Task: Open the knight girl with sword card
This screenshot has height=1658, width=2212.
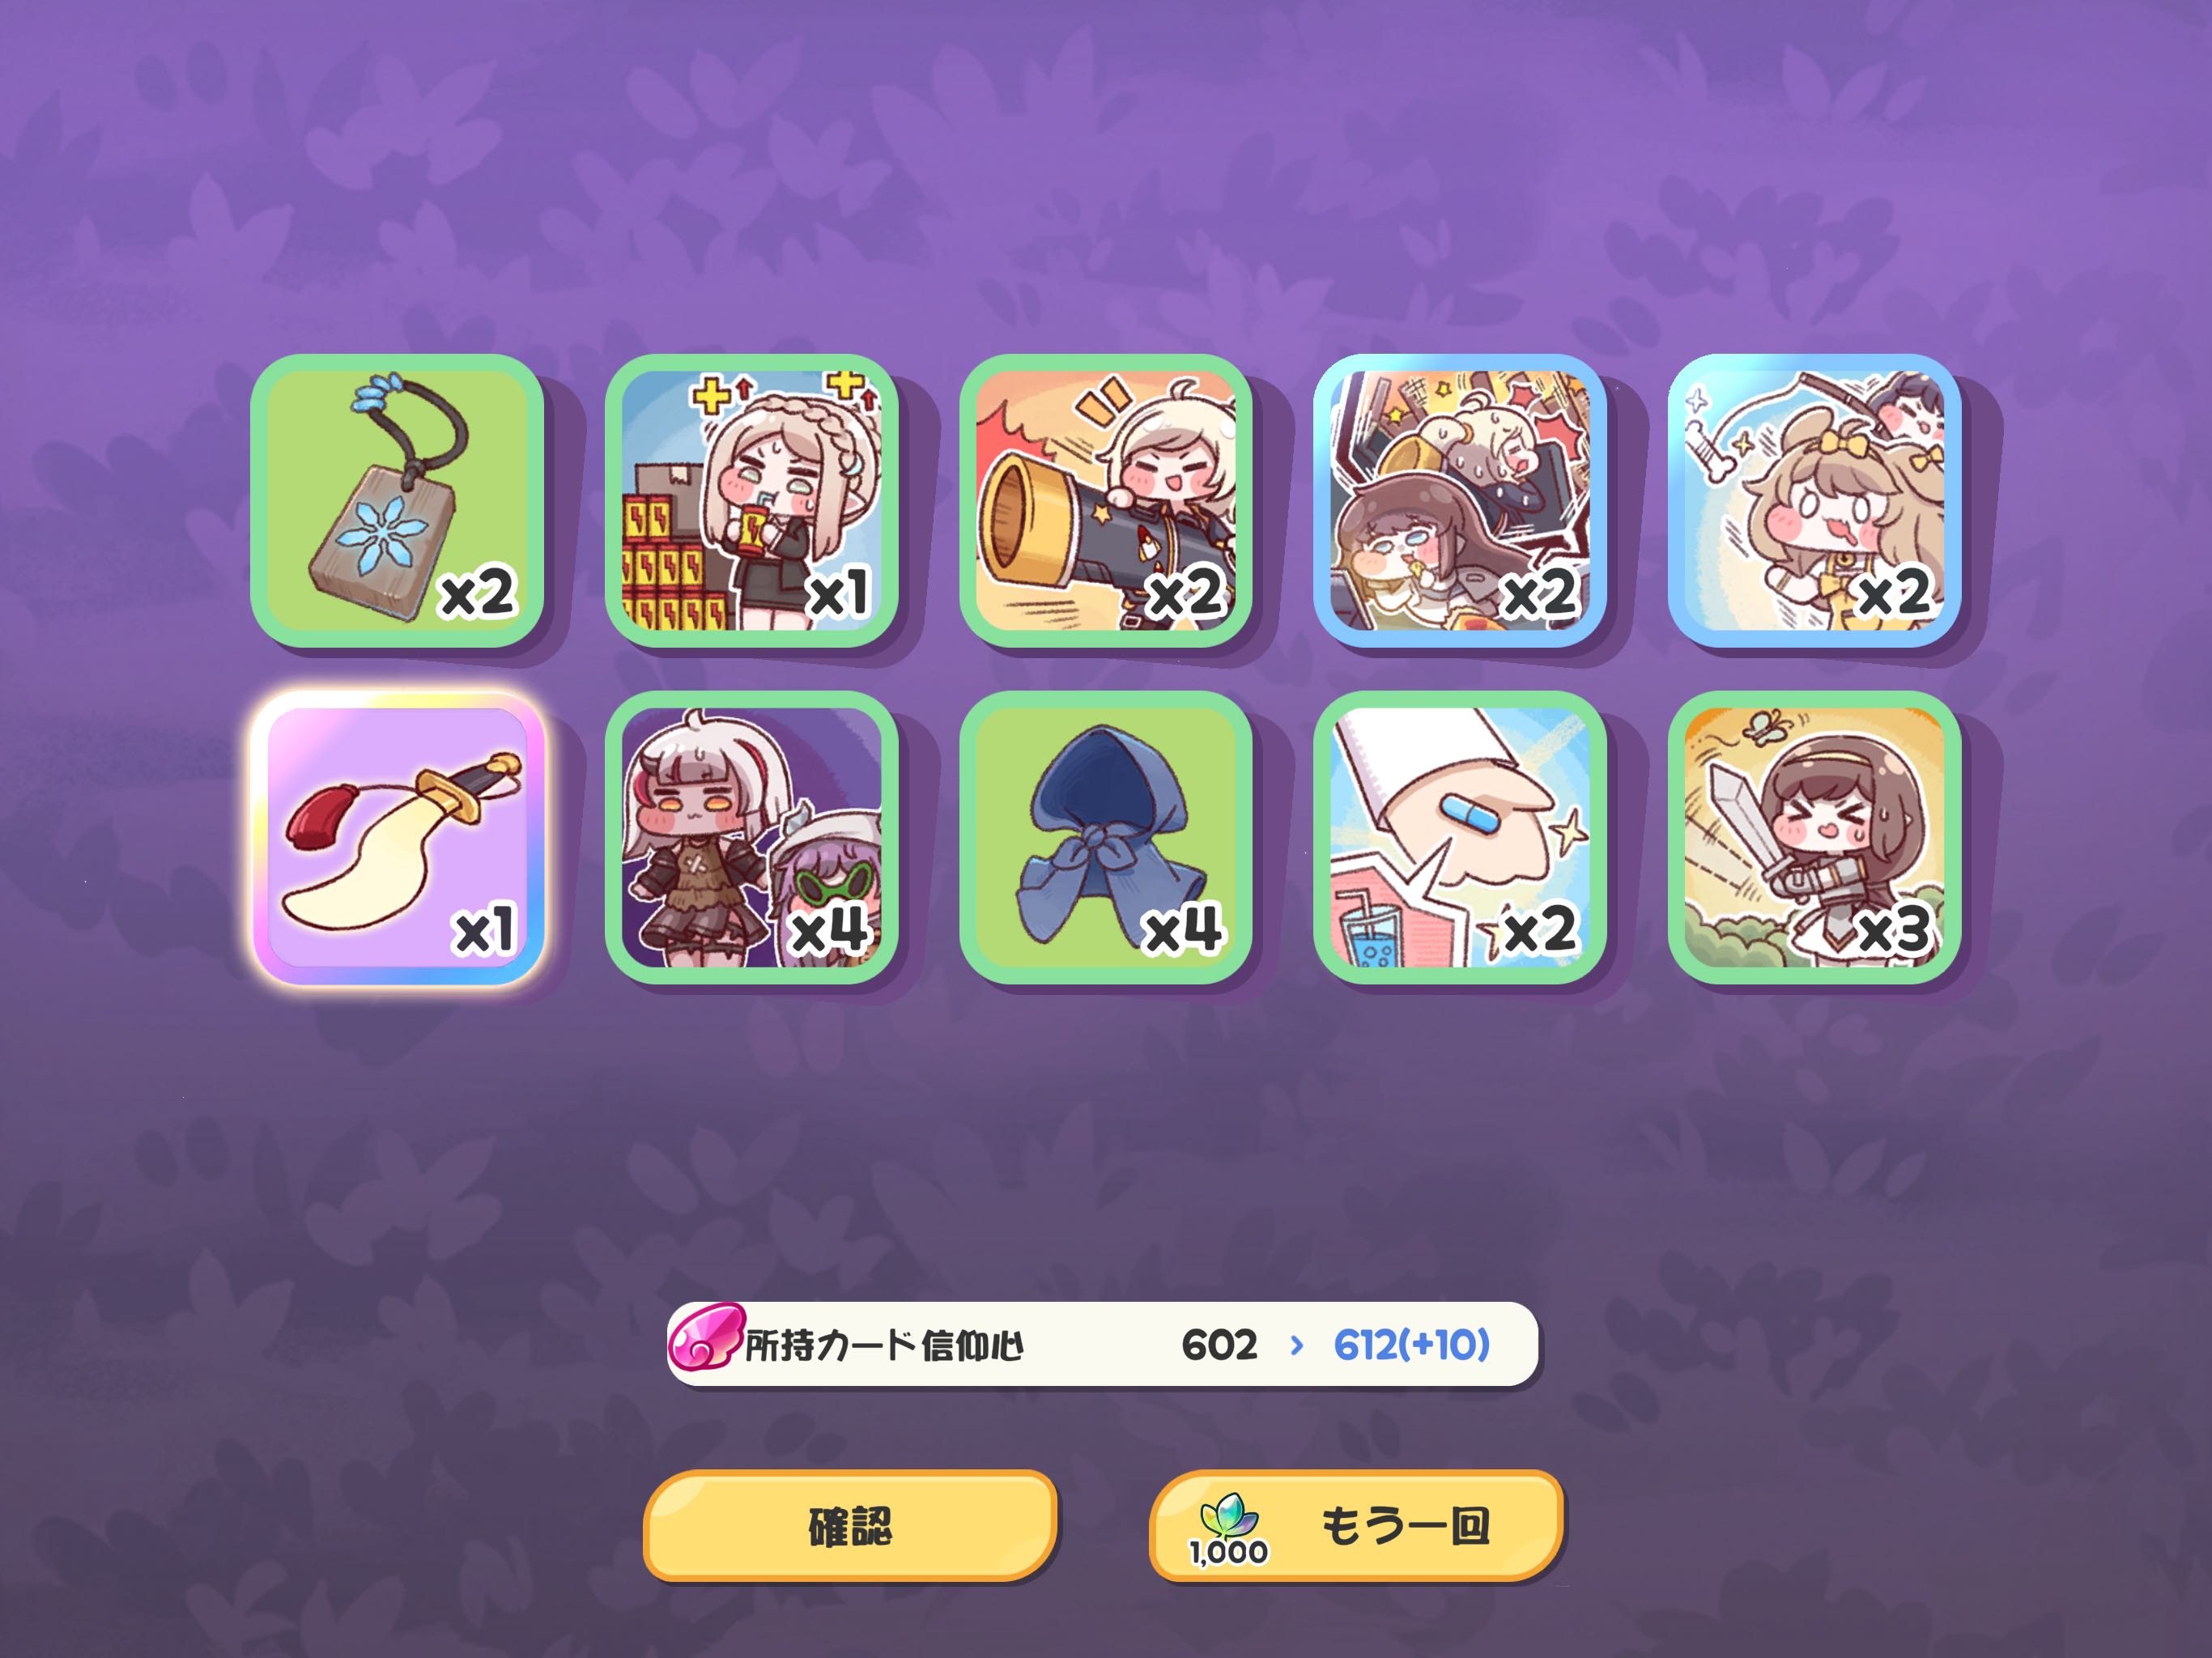Action: coord(1814,838)
